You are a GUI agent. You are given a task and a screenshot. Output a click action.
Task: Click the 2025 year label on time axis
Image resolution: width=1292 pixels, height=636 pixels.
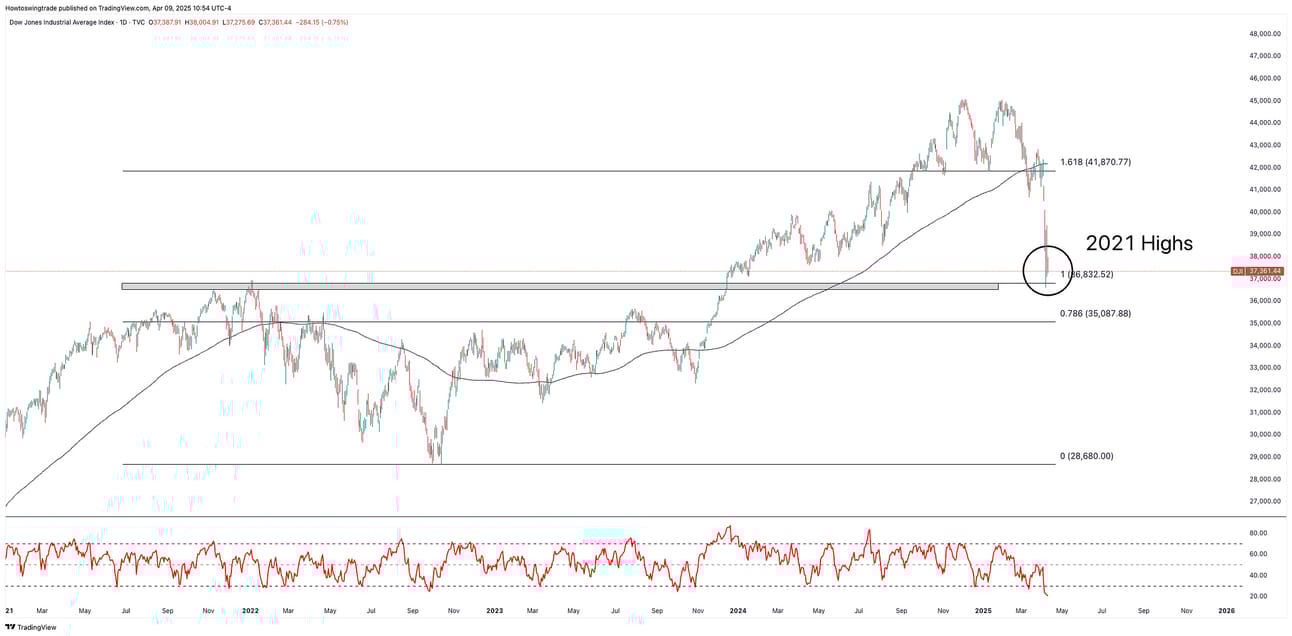982,610
